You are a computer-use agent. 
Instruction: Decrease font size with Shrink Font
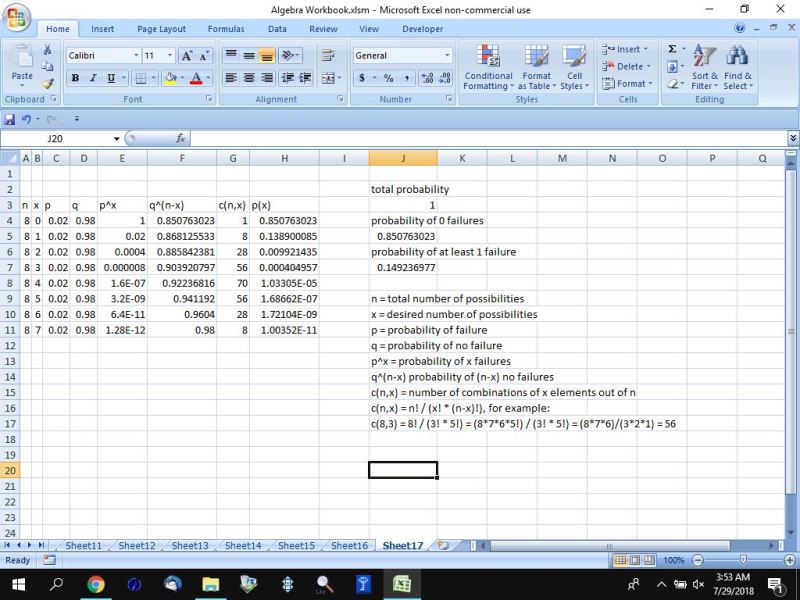pos(204,56)
